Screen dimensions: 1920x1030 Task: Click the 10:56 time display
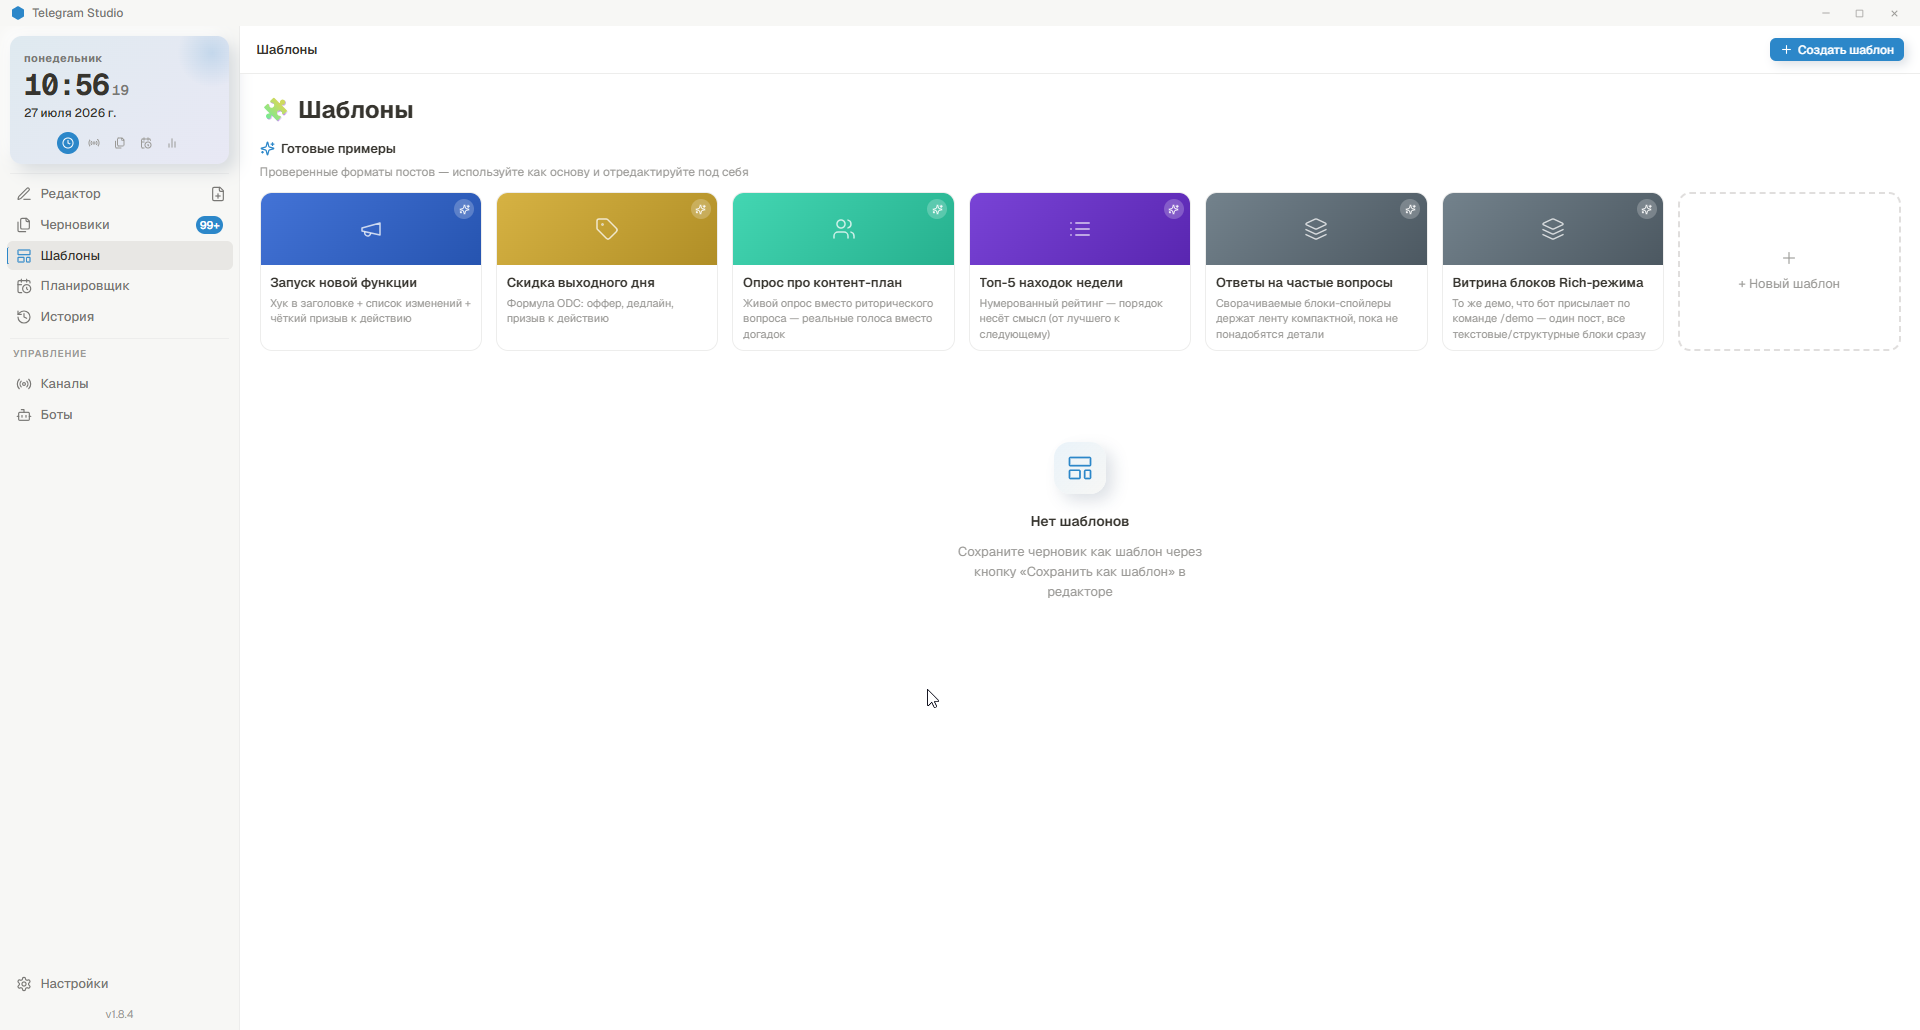[67, 85]
